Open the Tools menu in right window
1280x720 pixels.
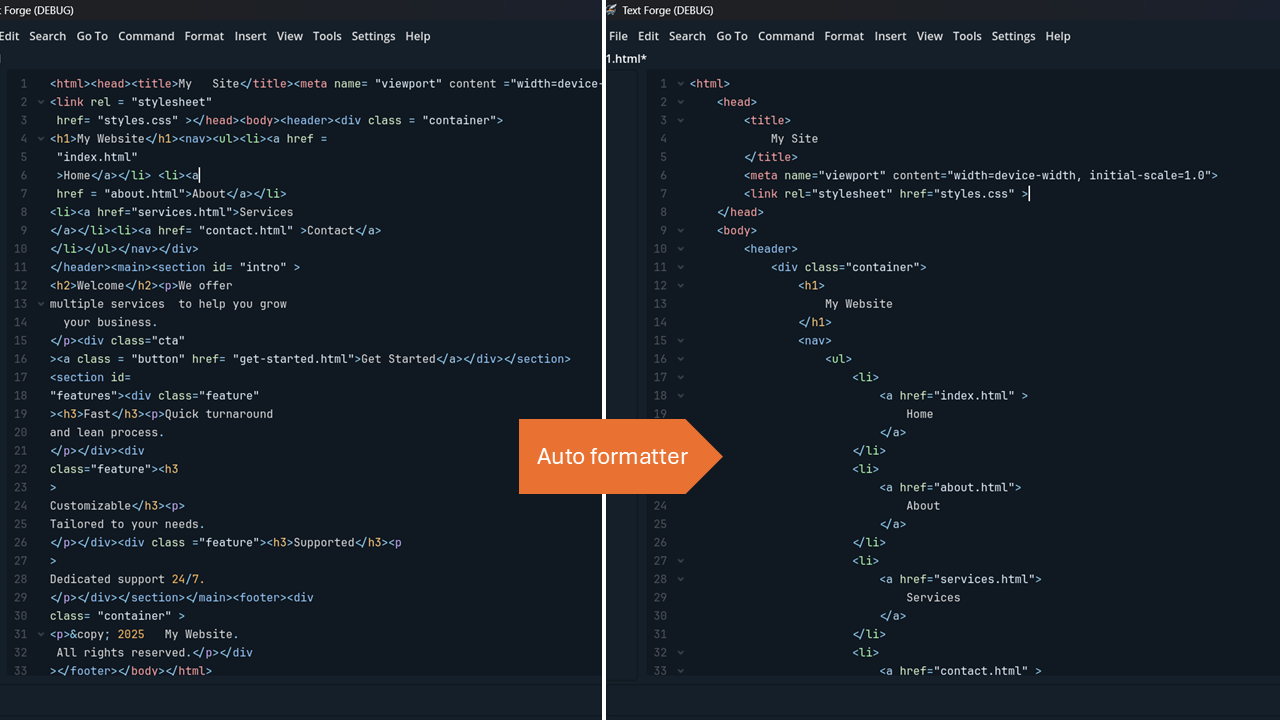tap(967, 36)
